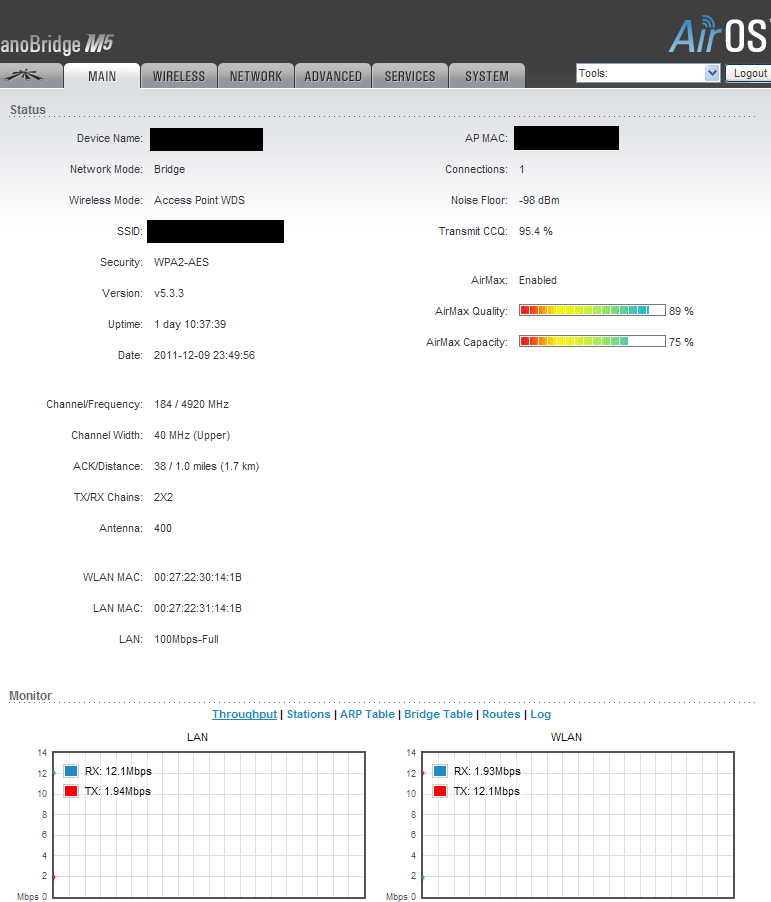The height and width of the screenshot is (902, 771).
Task: Select the version text 'v5.3.3'
Action: (169, 293)
